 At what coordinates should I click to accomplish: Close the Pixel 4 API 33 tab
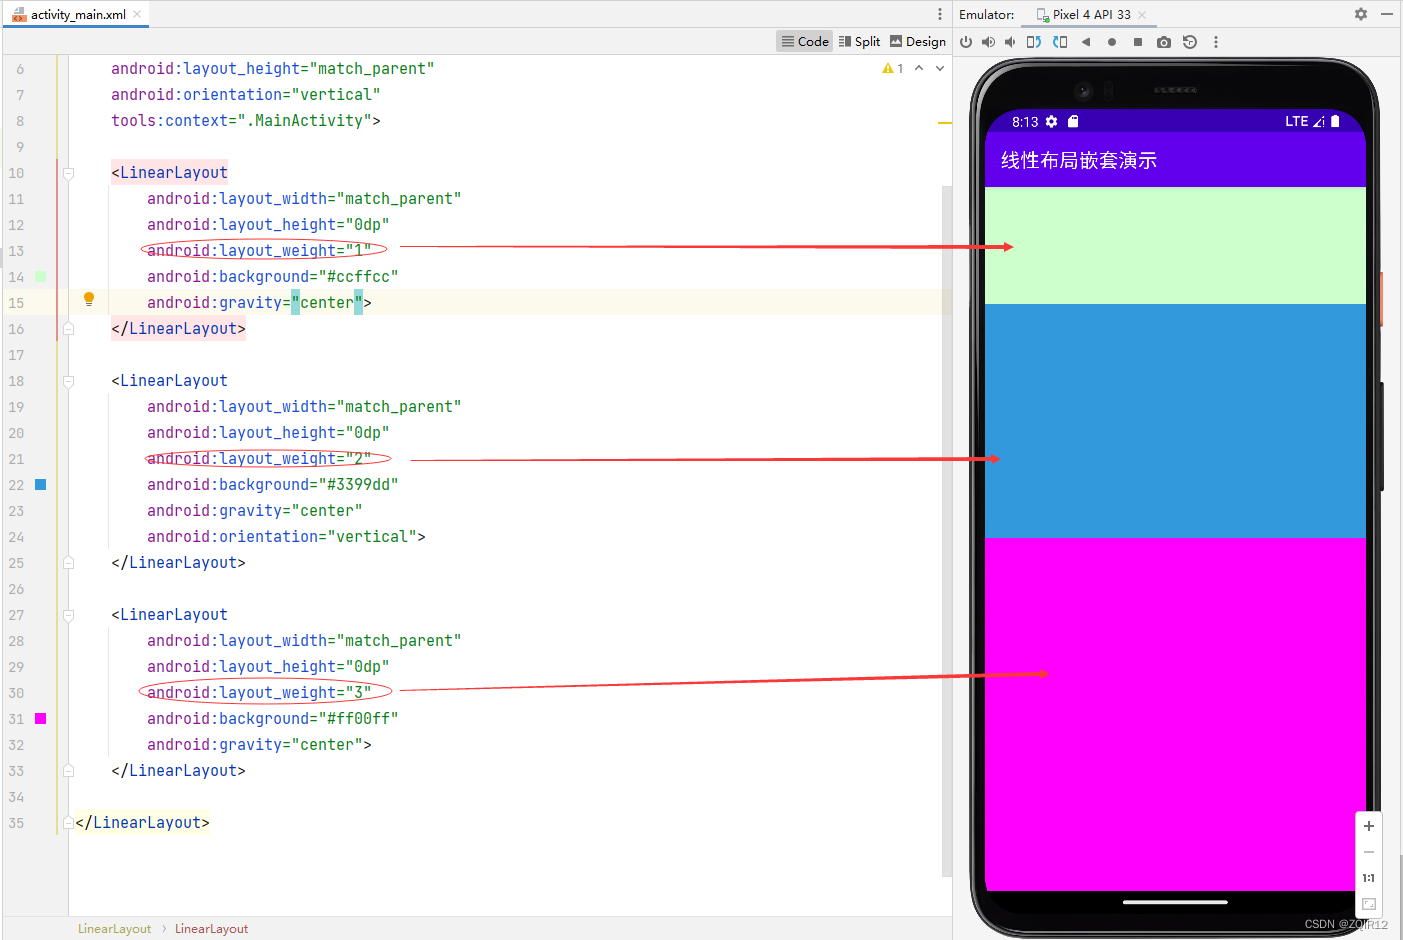(x=1142, y=14)
